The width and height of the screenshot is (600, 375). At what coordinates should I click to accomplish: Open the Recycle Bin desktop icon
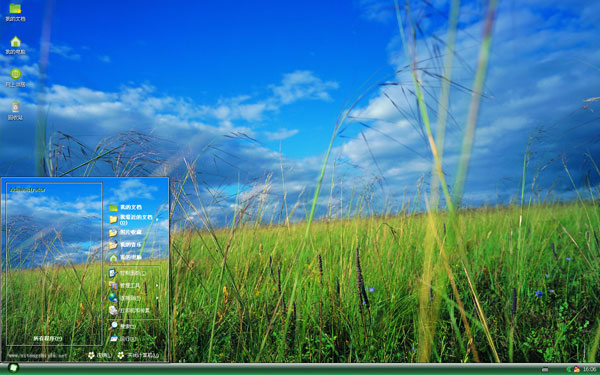15,111
